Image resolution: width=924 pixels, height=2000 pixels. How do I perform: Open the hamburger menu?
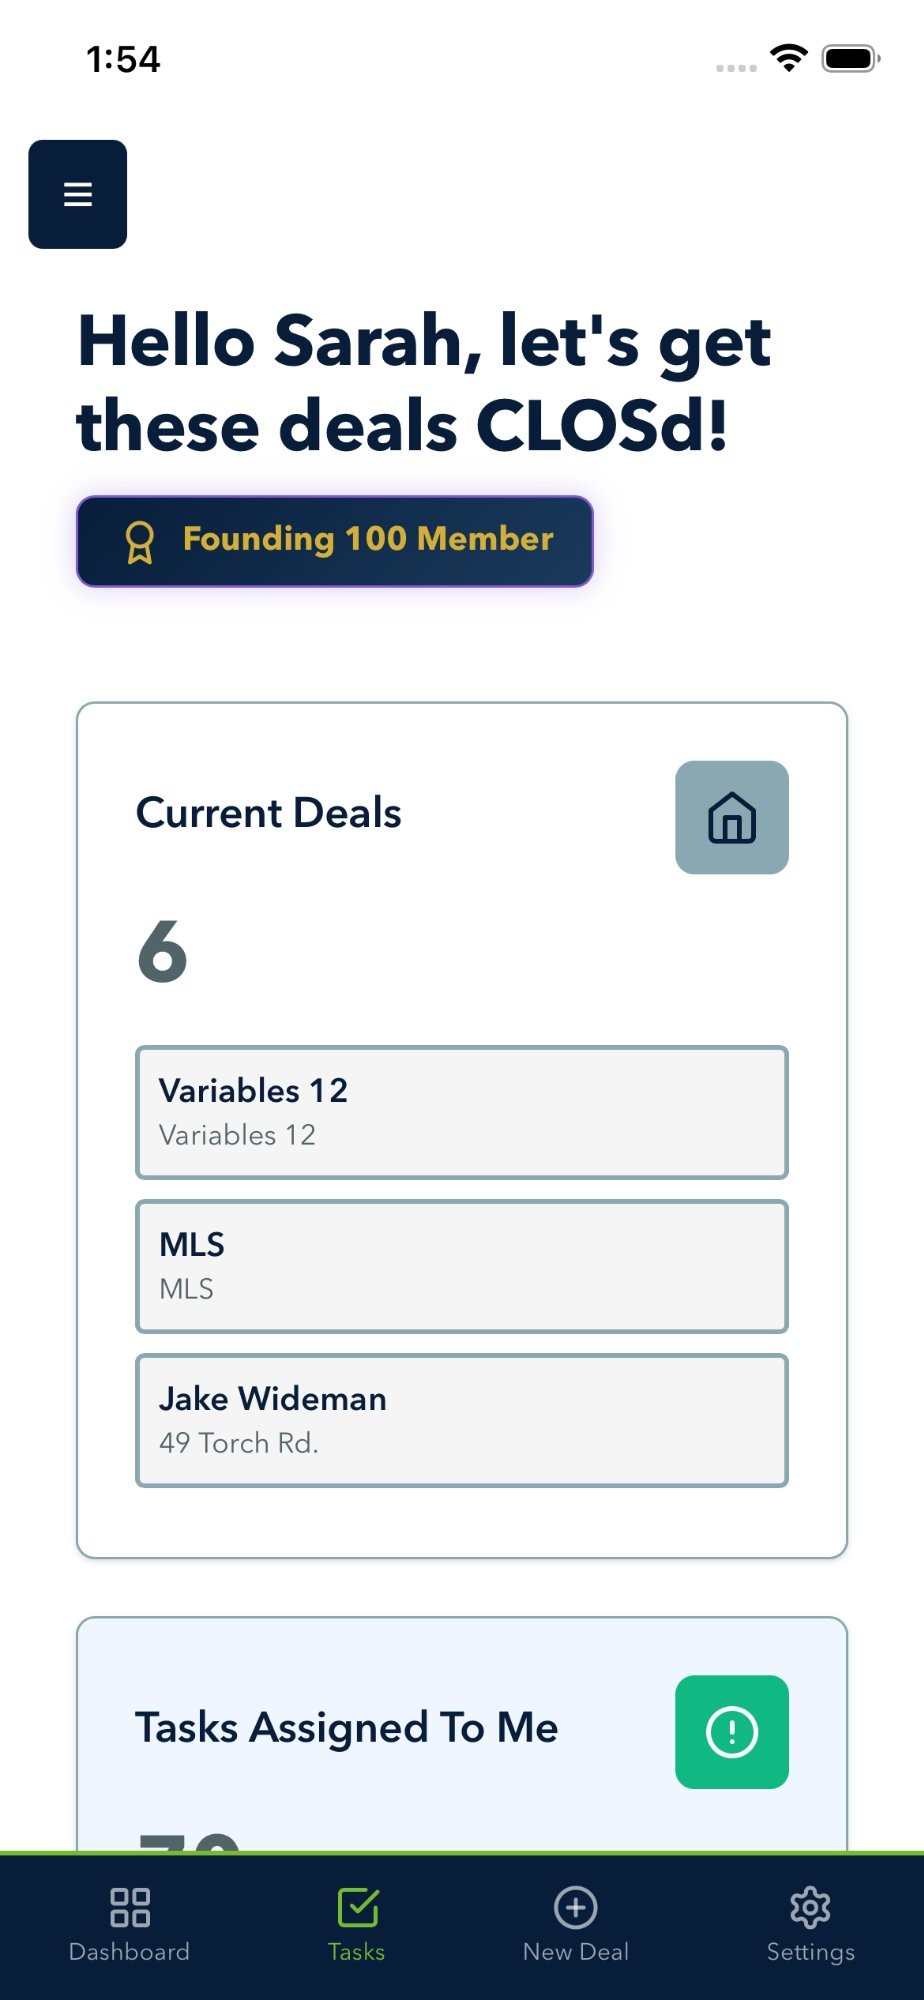coord(78,194)
